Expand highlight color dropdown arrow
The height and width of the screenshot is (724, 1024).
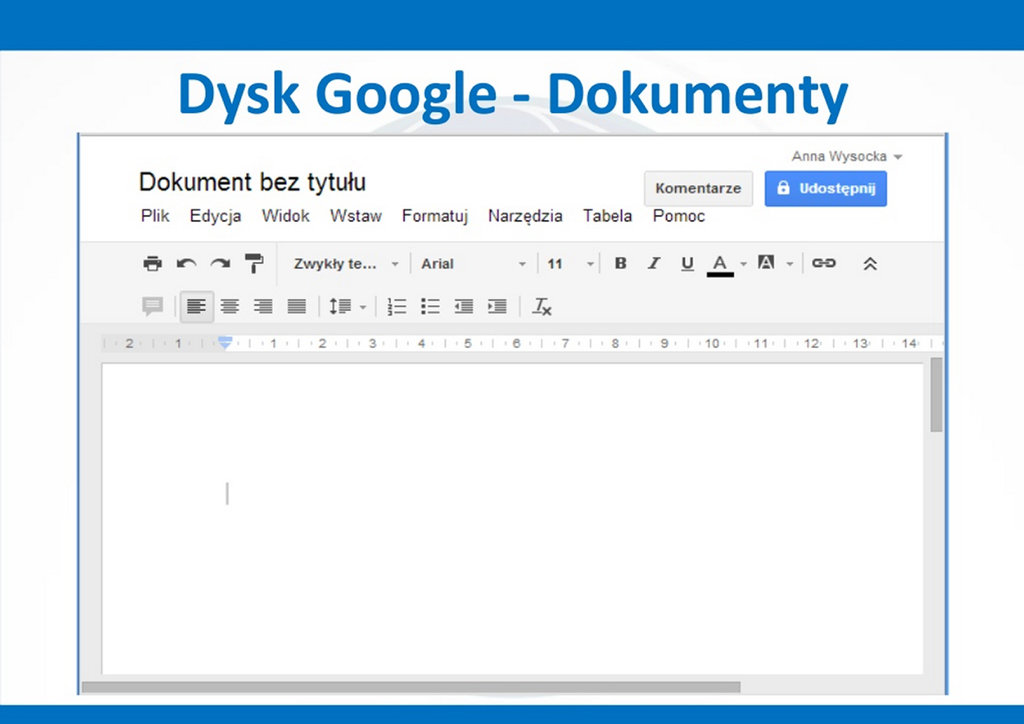coord(790,264)
